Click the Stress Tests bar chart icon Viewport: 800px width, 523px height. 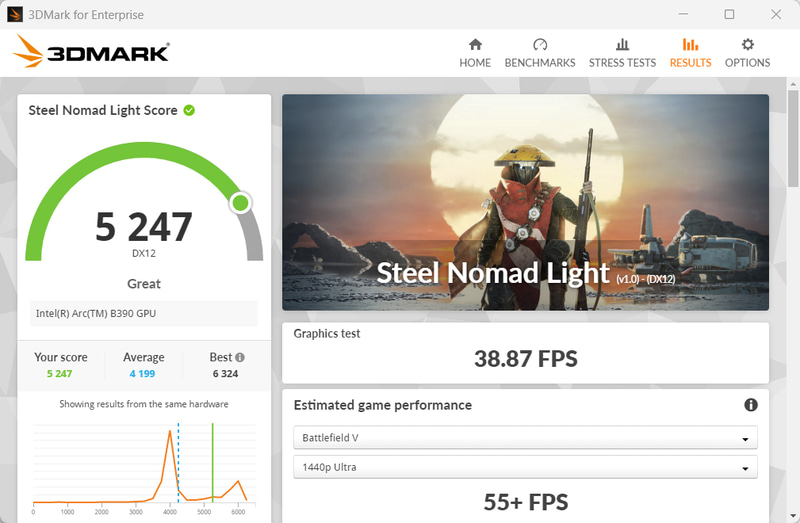622,44
